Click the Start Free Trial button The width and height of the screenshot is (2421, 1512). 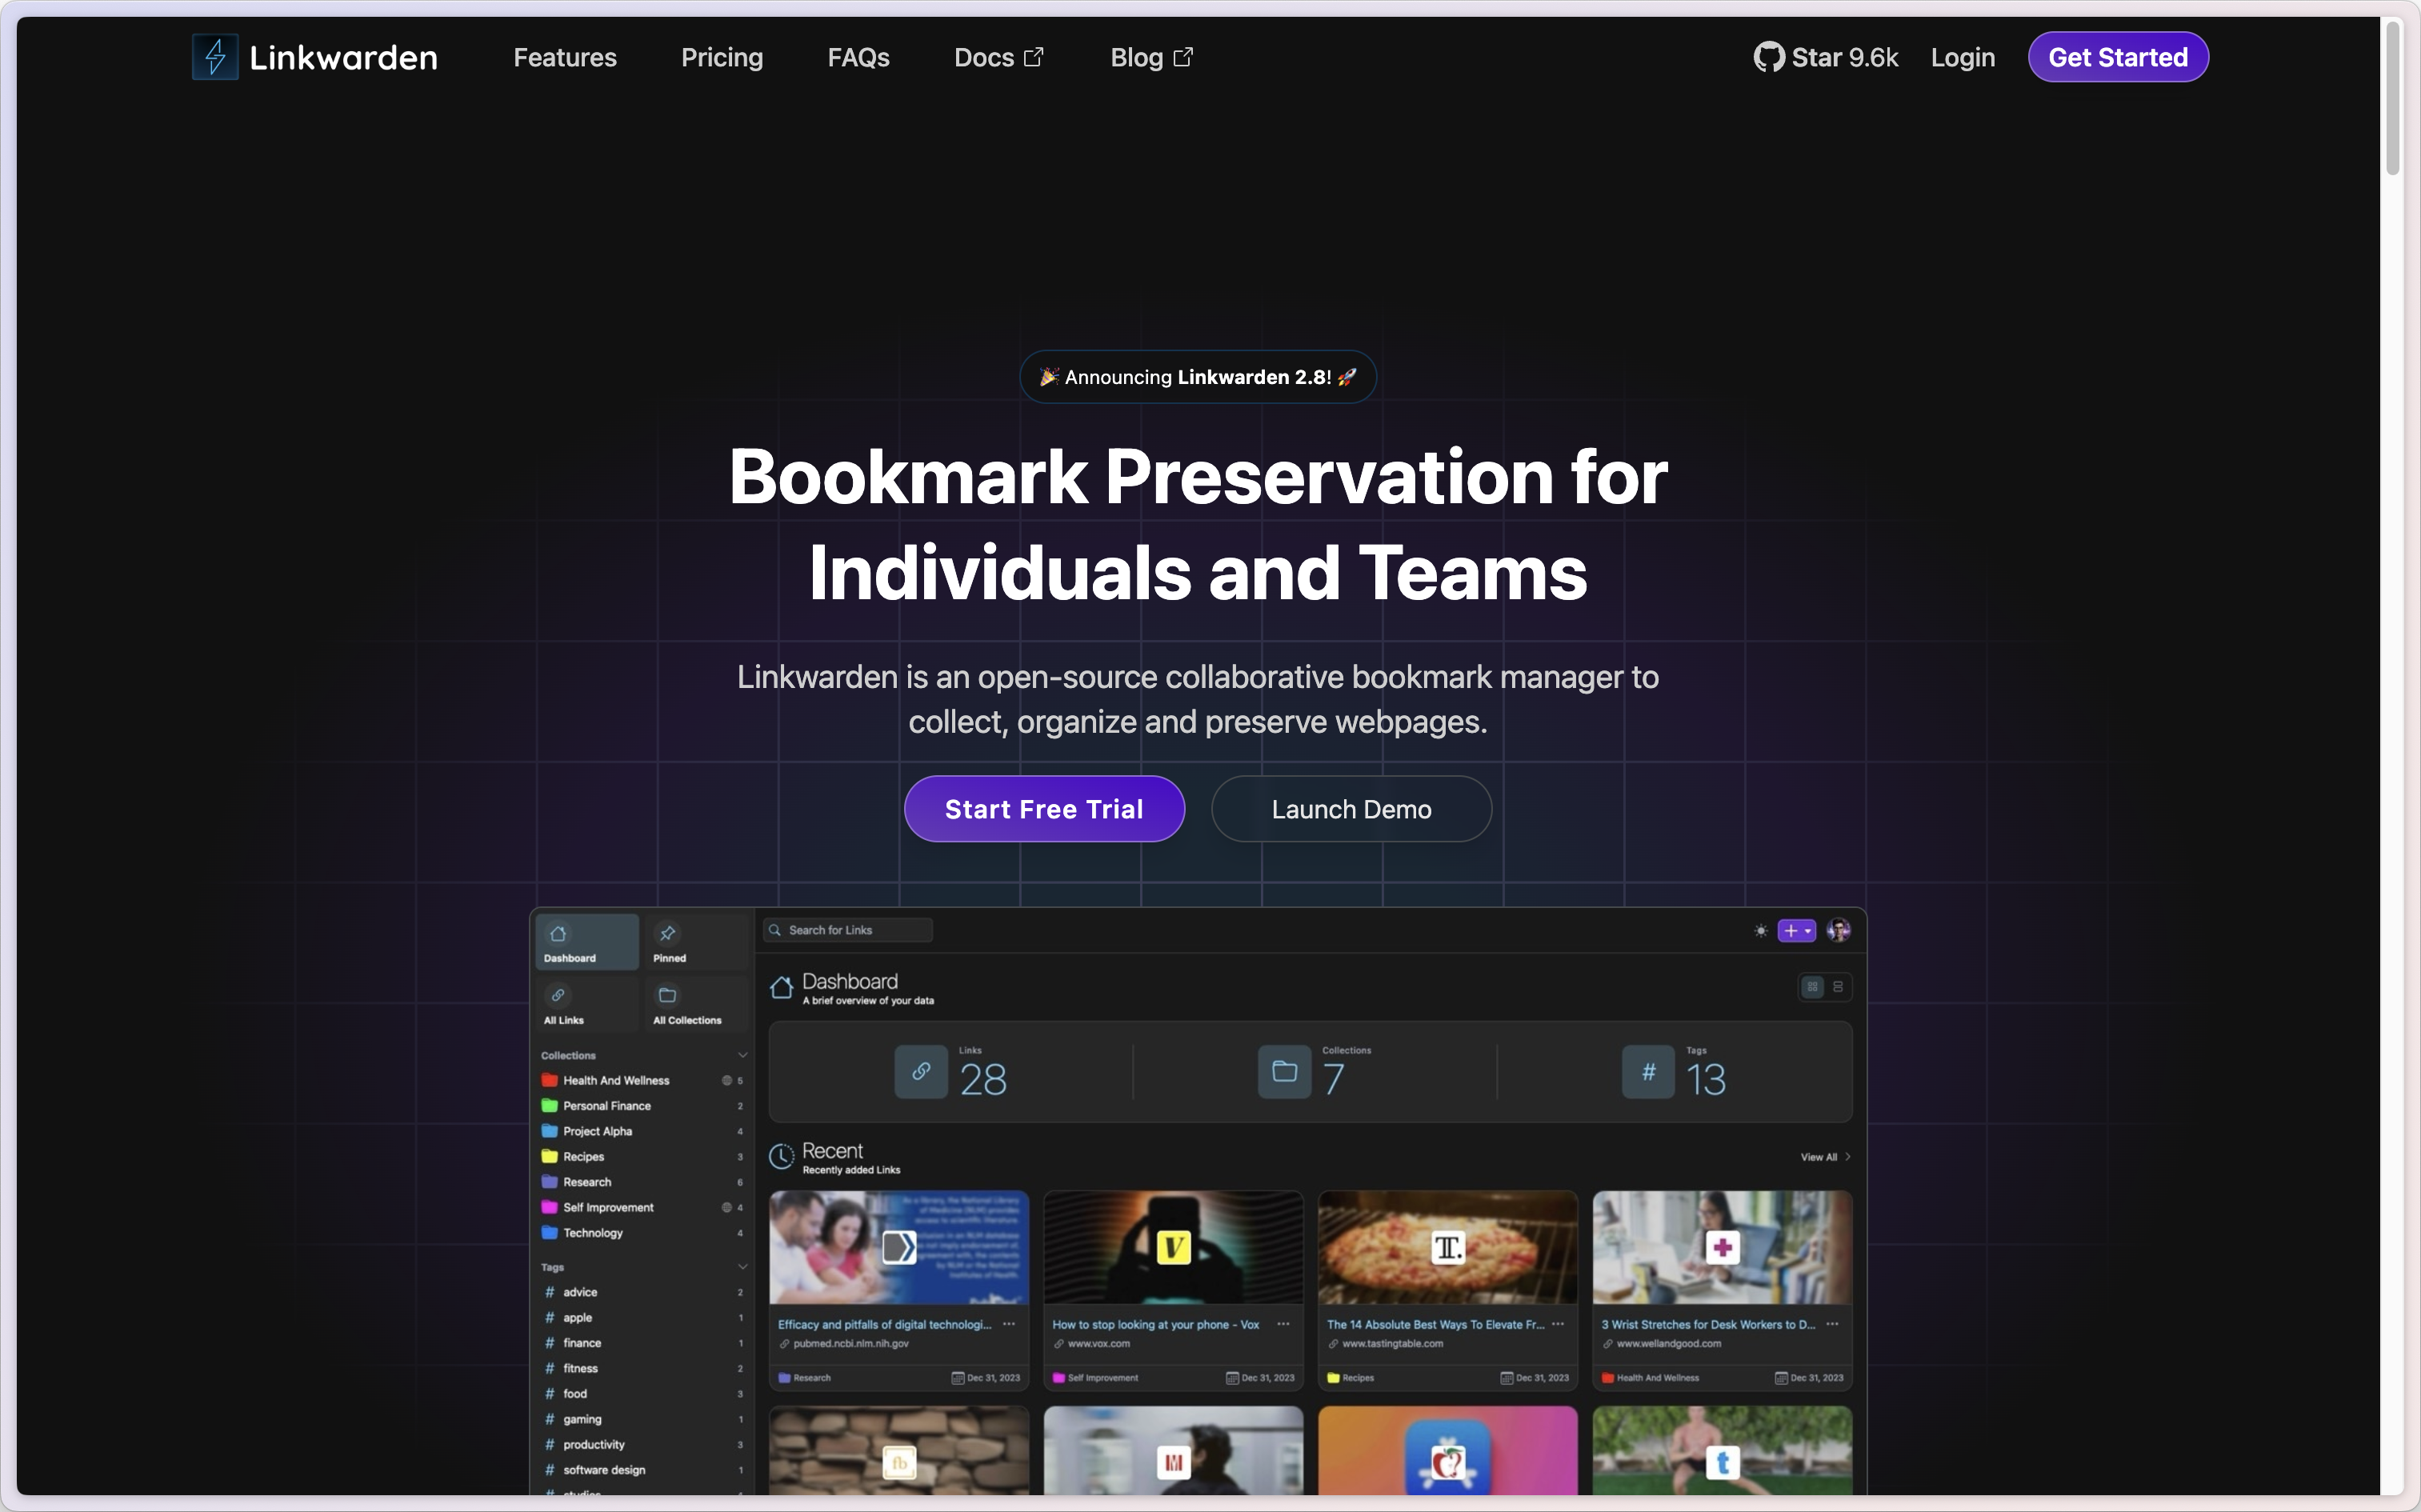pyautogui.click(x=1044, y=809)
